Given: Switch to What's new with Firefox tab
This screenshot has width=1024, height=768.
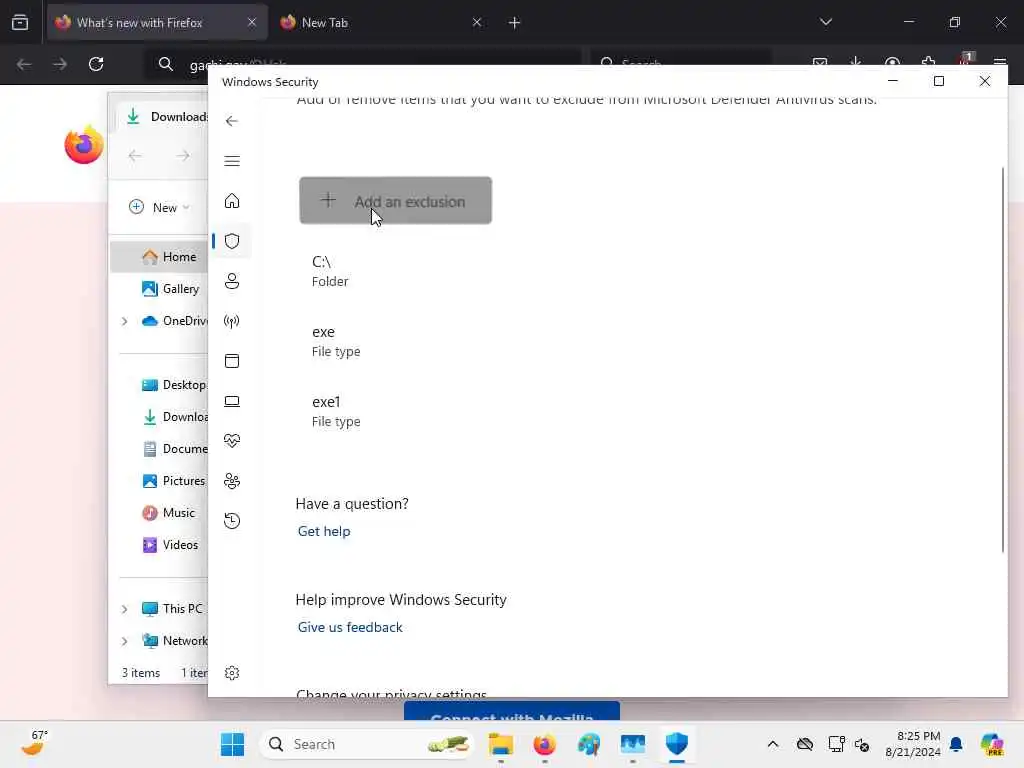Looking at the screenshot, I should click(x=157, y=23).
